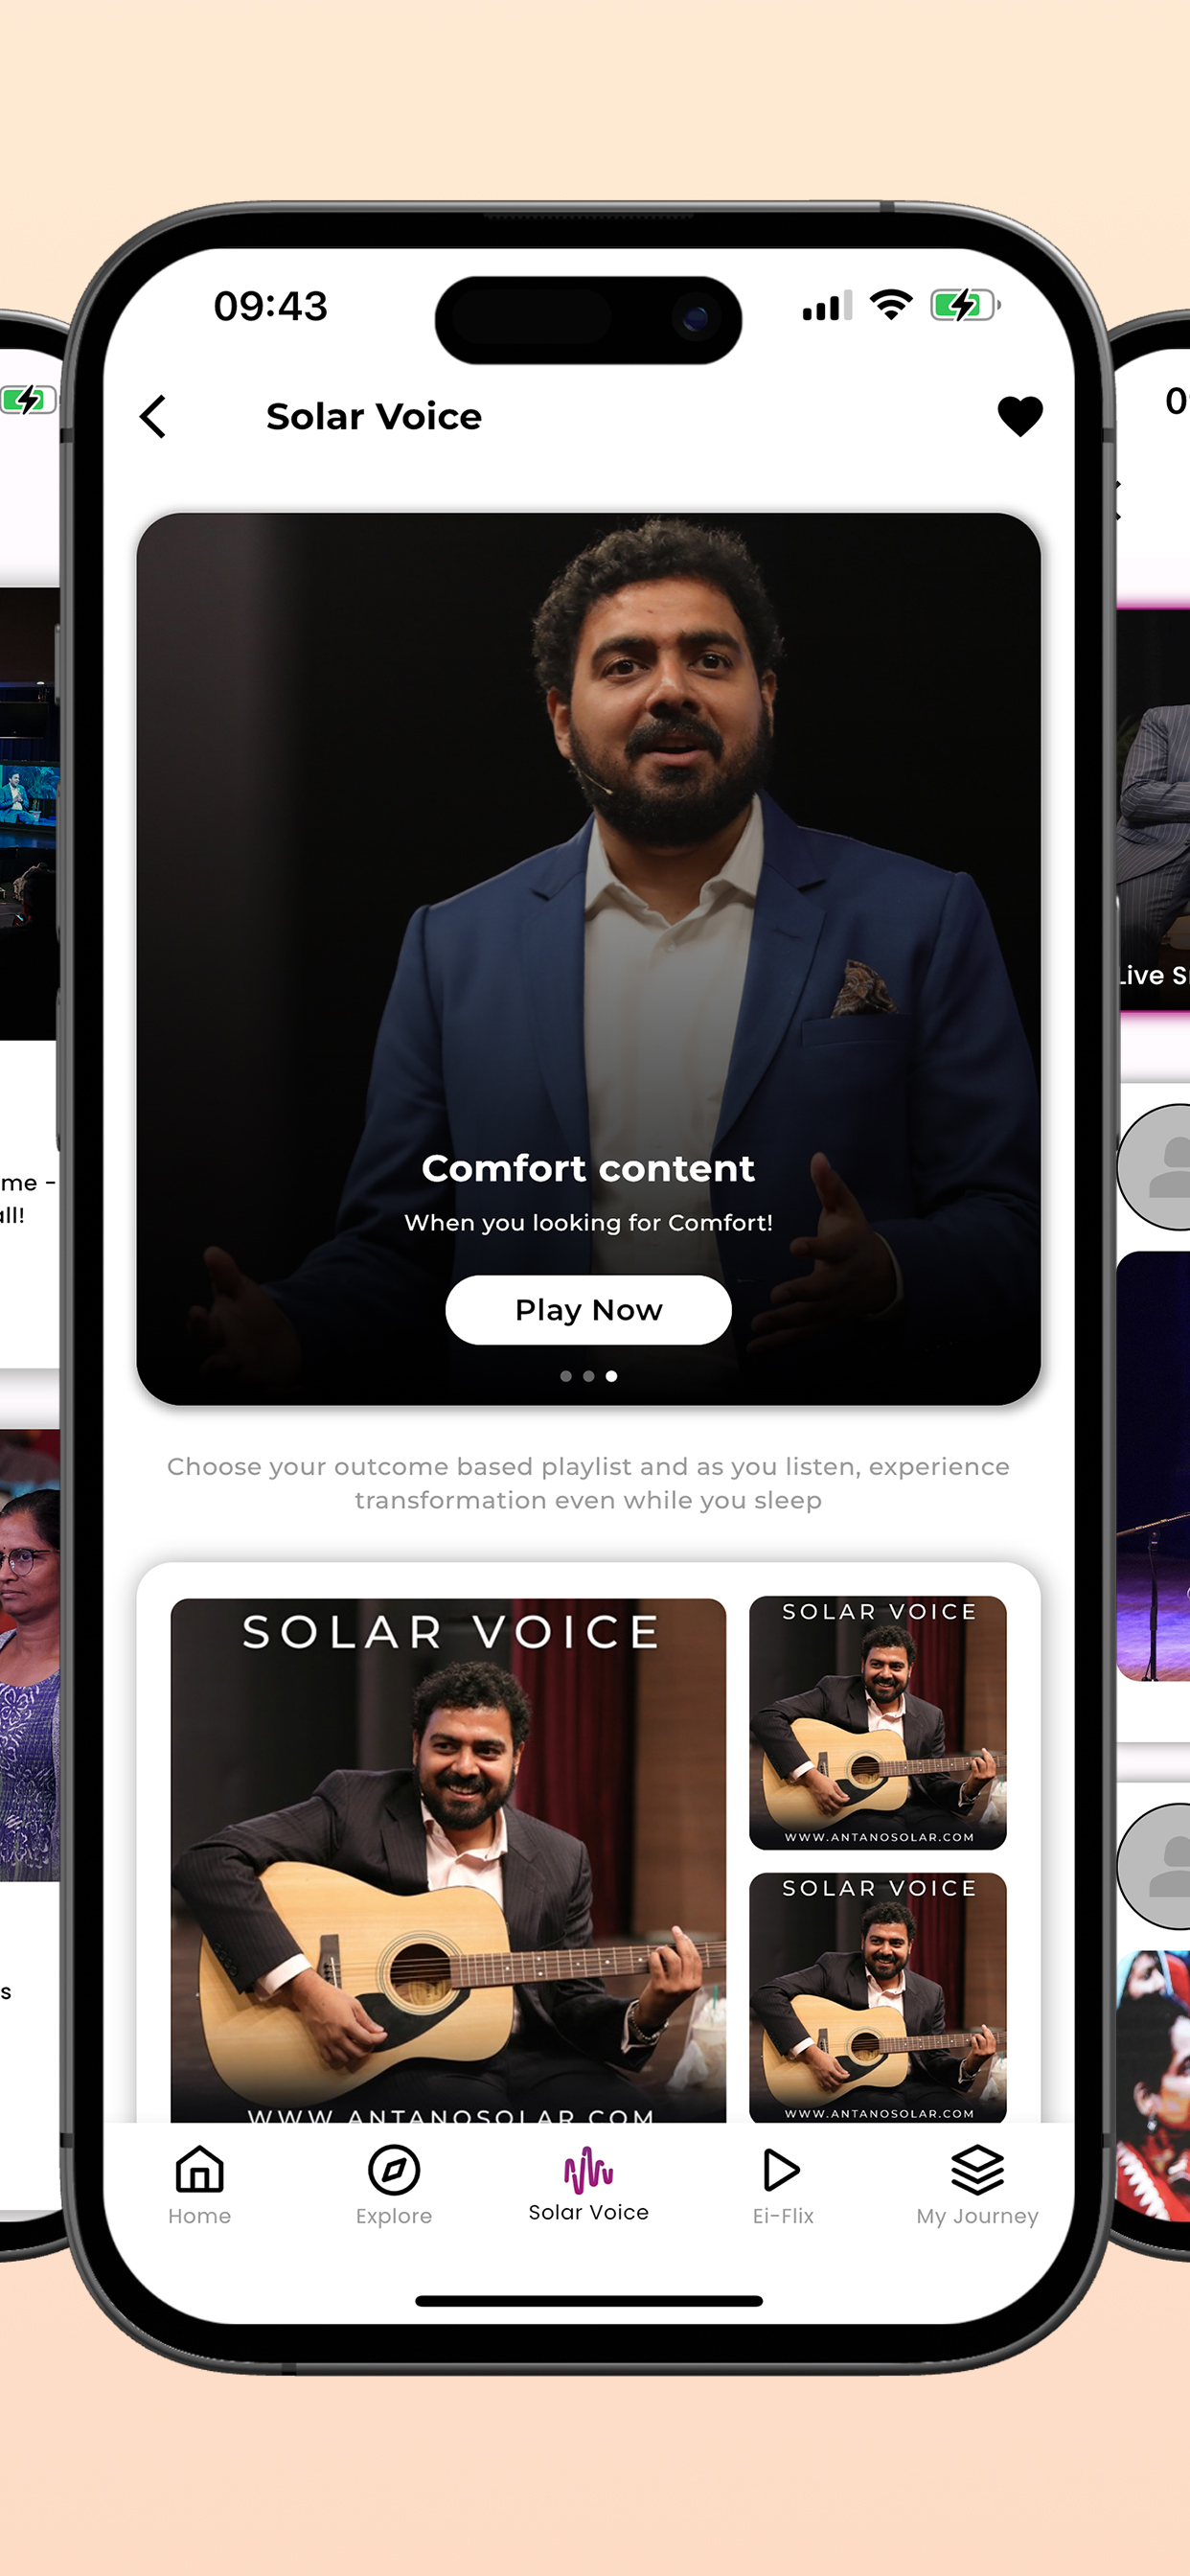Tap the Solar Voice tab label
This screenshot has width=1190, height=2576.
pos(588,2212)
